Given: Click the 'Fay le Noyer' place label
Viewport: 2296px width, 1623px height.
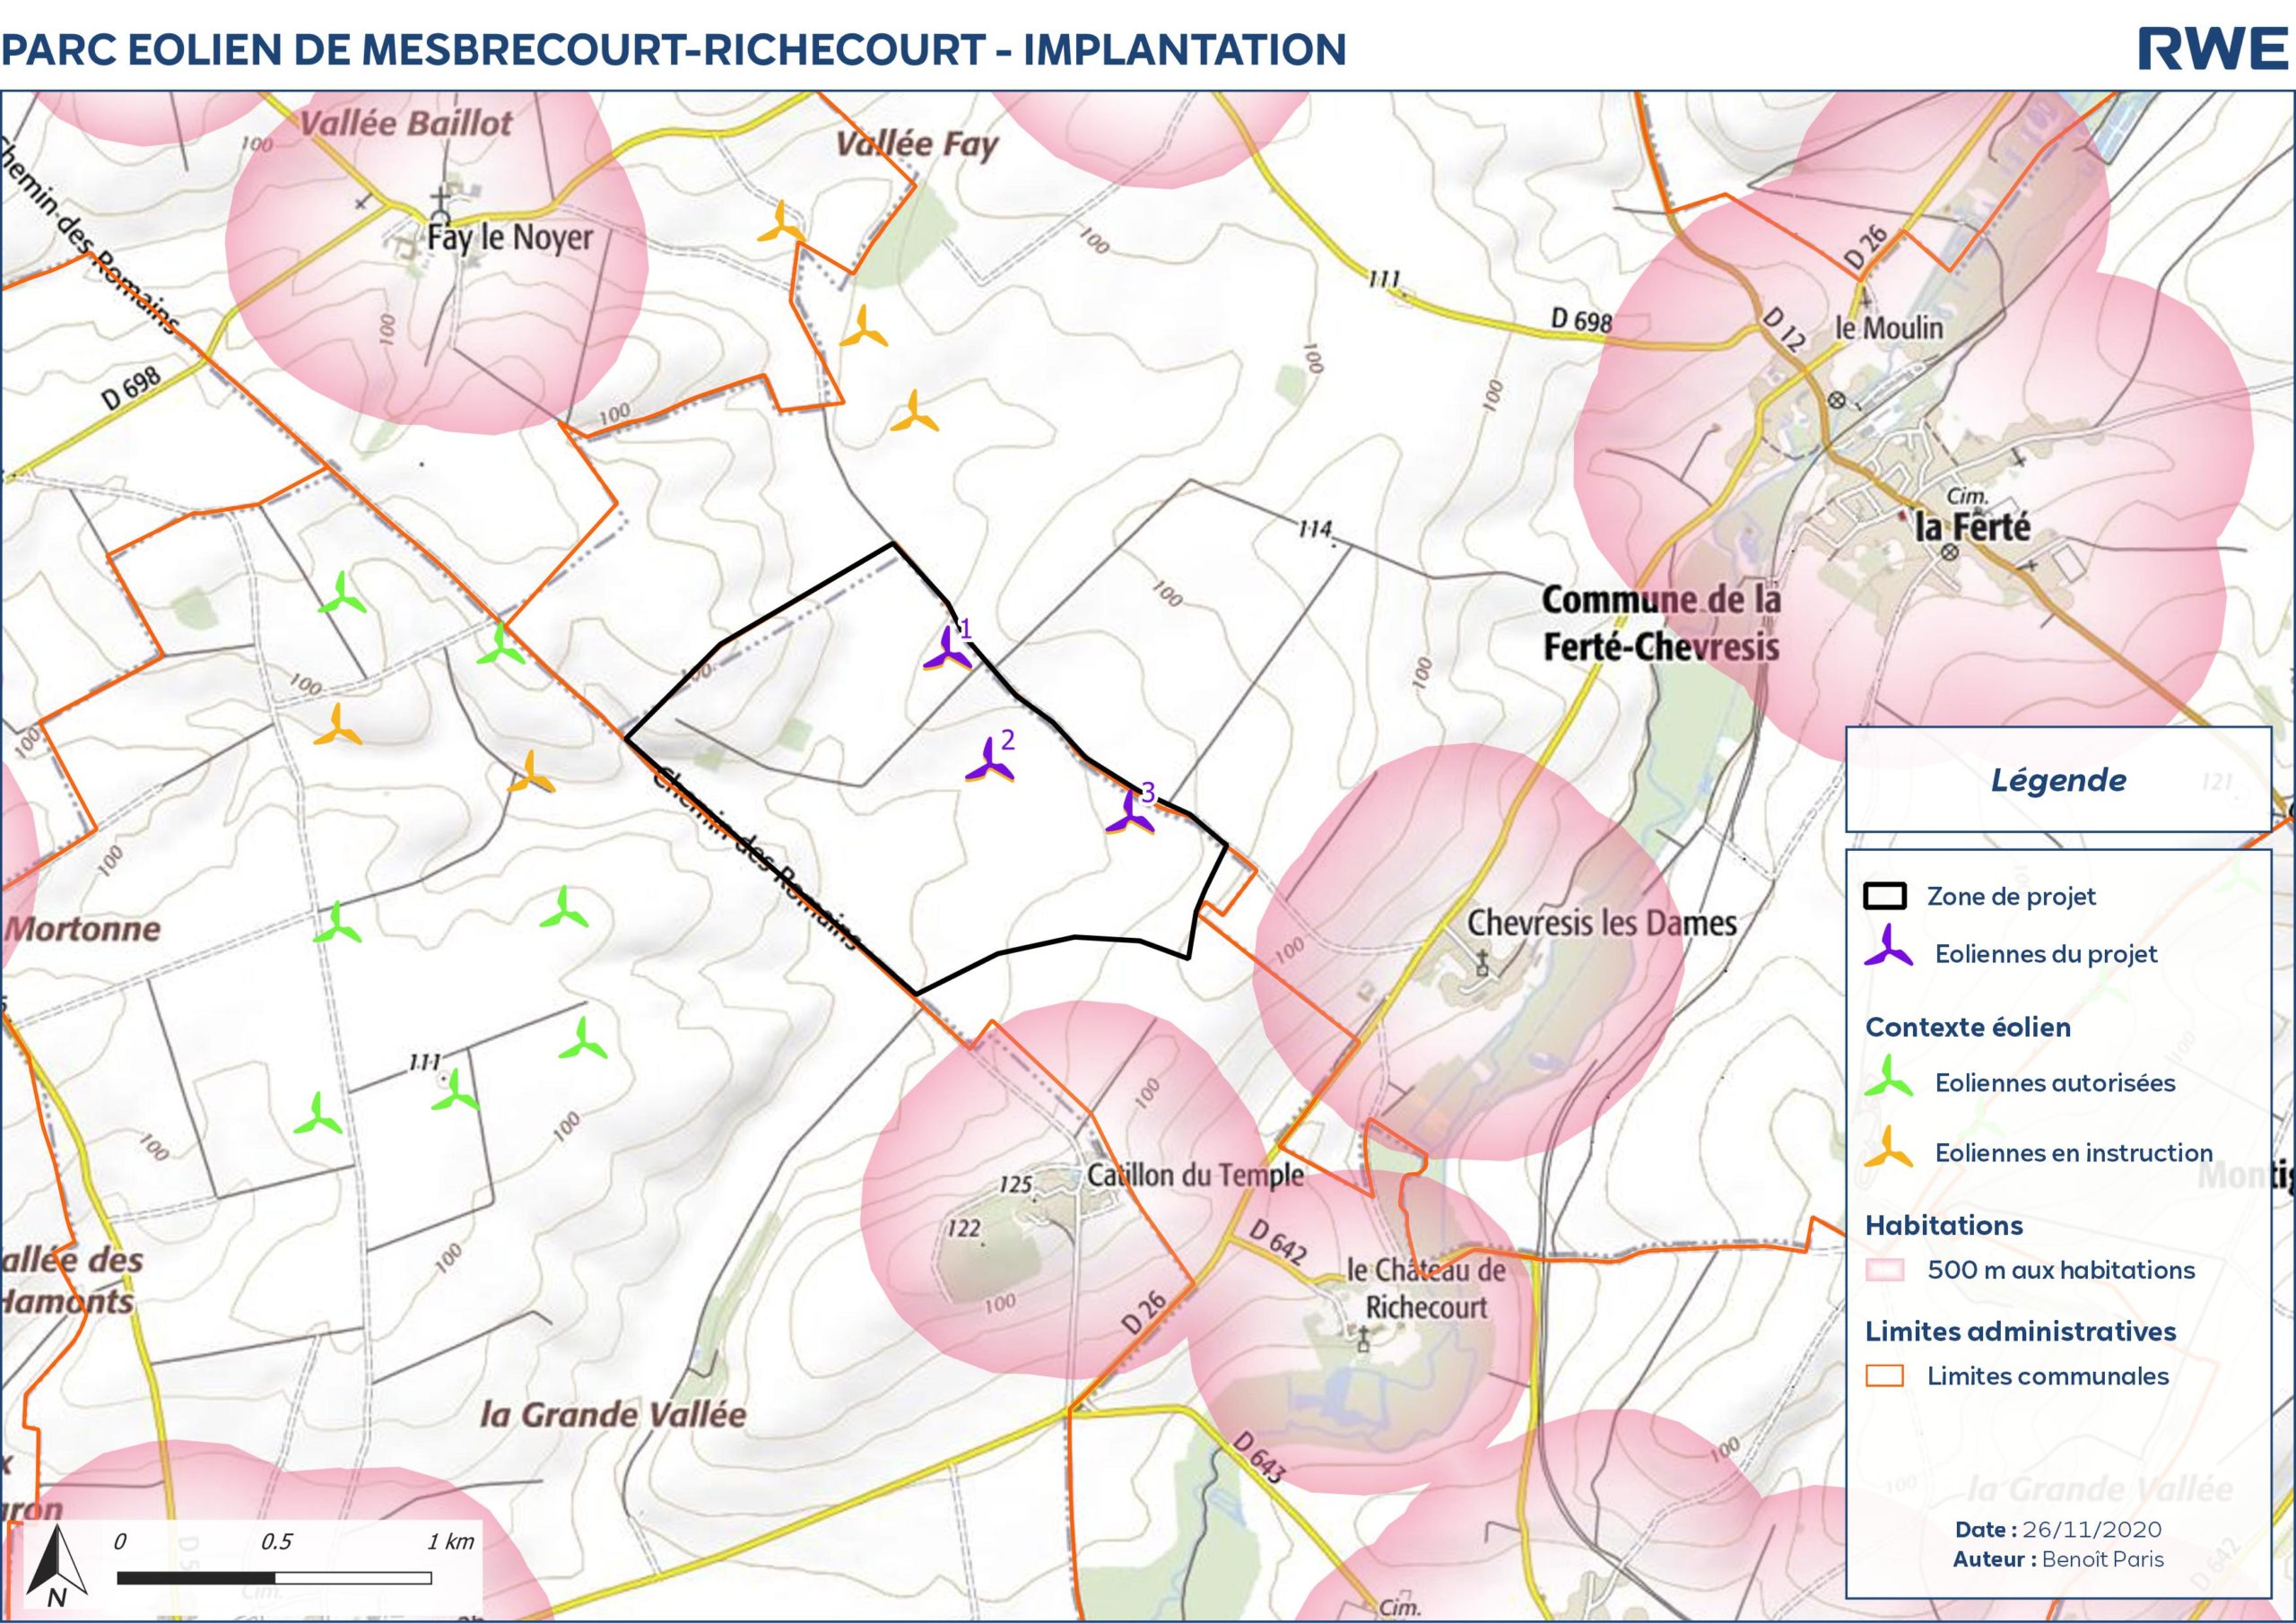Looking at the screenshot, I should [510, 238].
